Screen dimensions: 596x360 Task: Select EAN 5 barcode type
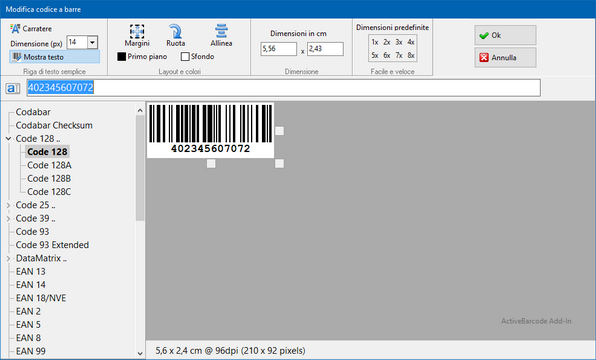pos(28,325)
